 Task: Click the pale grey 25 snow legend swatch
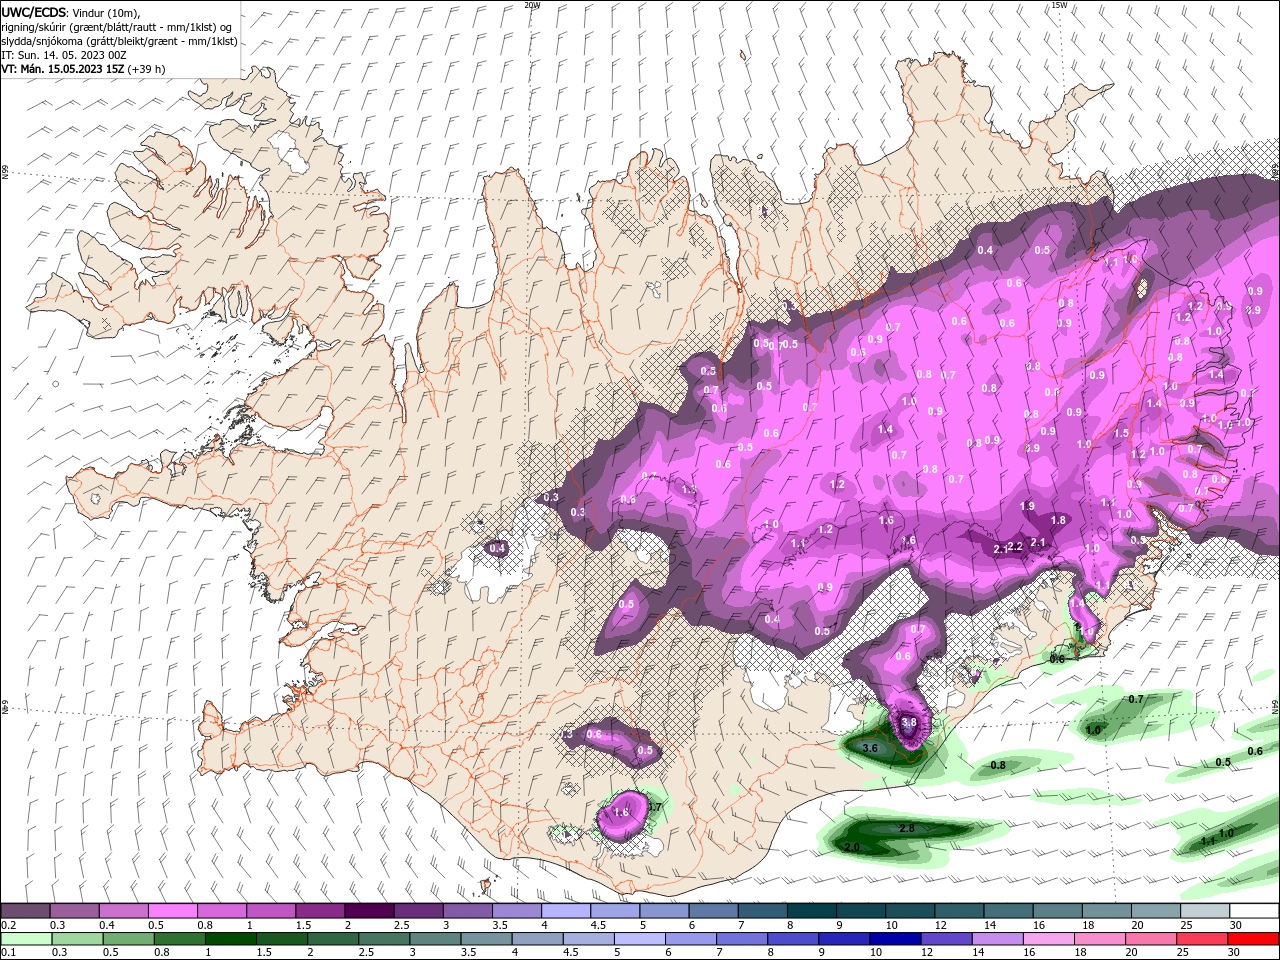pyautogui.click(x=1205, y=911)
